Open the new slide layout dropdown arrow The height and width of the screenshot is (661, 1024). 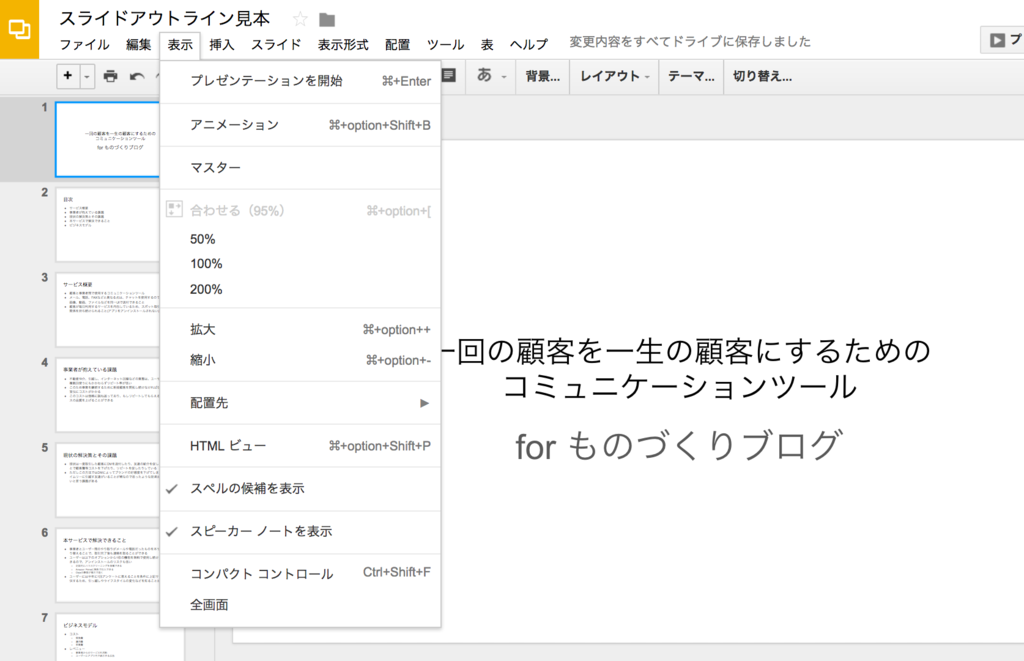pyautogui.click(x=87, y=76)
